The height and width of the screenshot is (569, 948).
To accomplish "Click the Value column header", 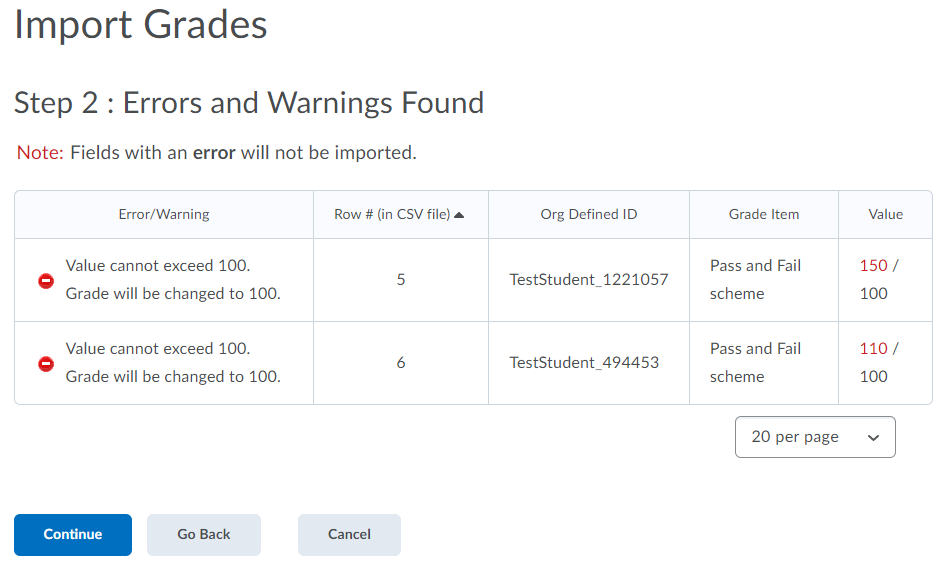I will point(885,214).
